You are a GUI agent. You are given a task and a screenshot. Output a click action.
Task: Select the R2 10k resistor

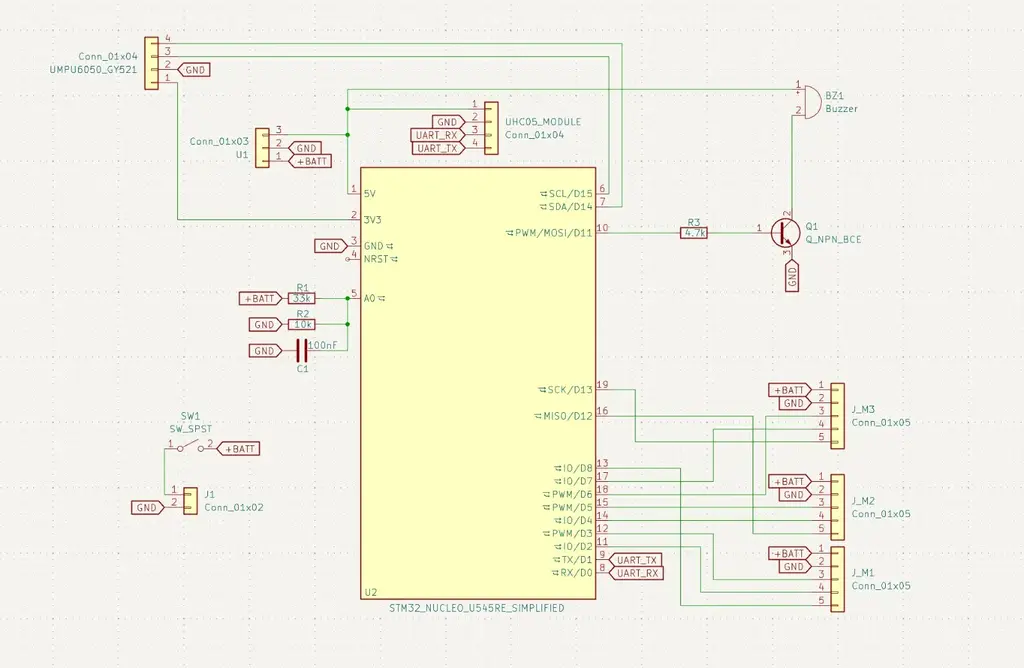pyautogui.click(x=302, y=325)
